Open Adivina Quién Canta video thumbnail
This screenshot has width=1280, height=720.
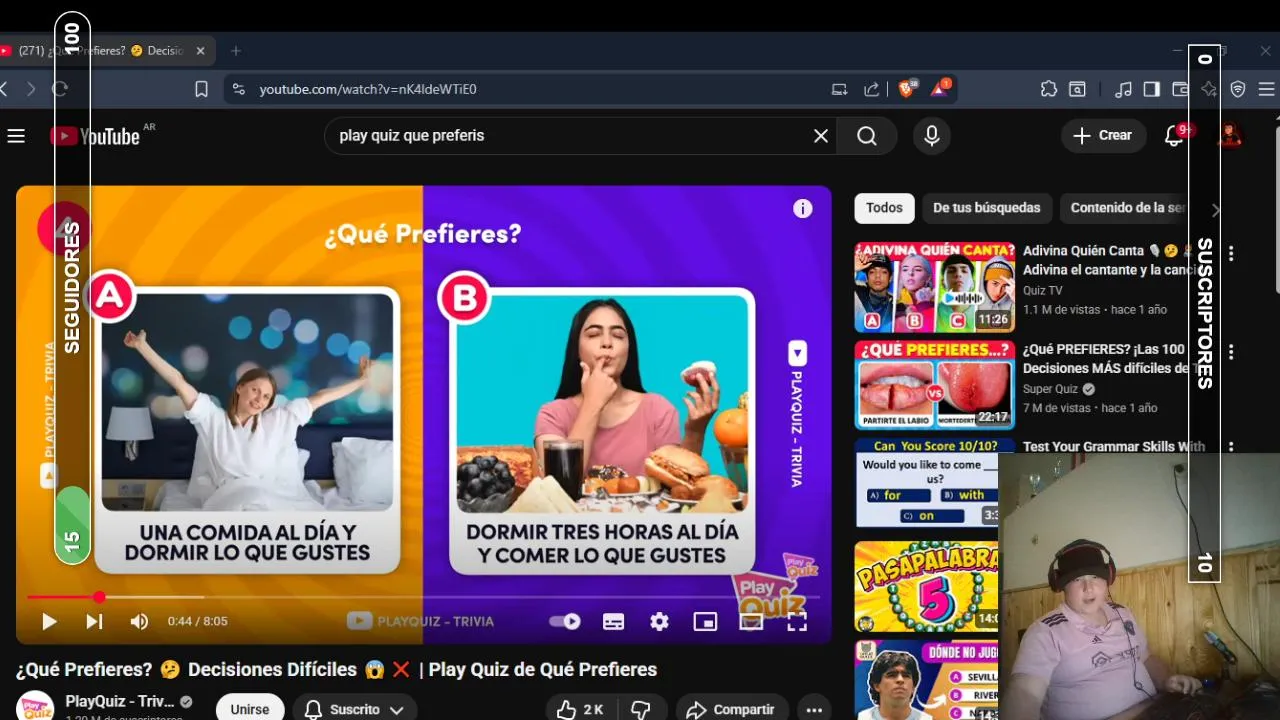click(934, 287)
